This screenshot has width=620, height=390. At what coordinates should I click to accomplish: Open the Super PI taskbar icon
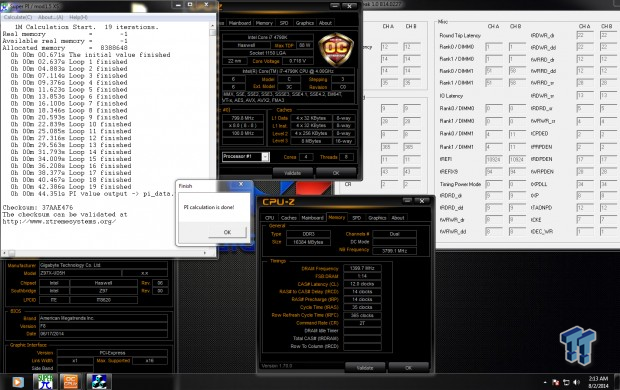tap(45, 382)
